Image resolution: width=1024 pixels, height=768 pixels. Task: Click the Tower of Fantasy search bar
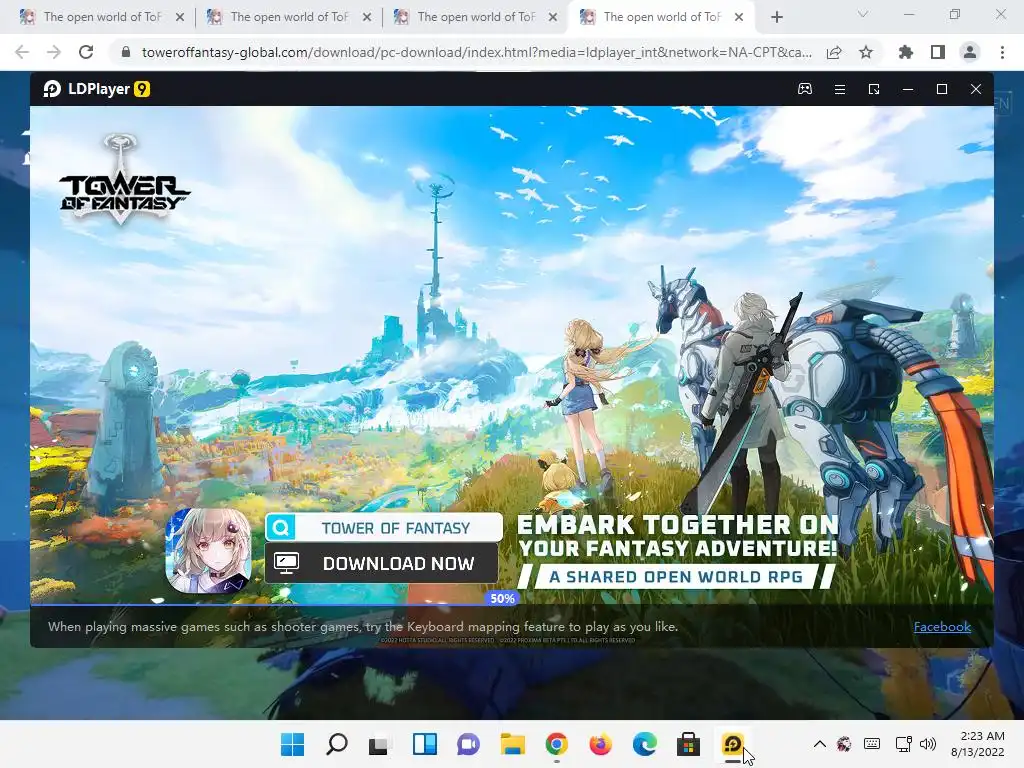[x=384, y=528]
